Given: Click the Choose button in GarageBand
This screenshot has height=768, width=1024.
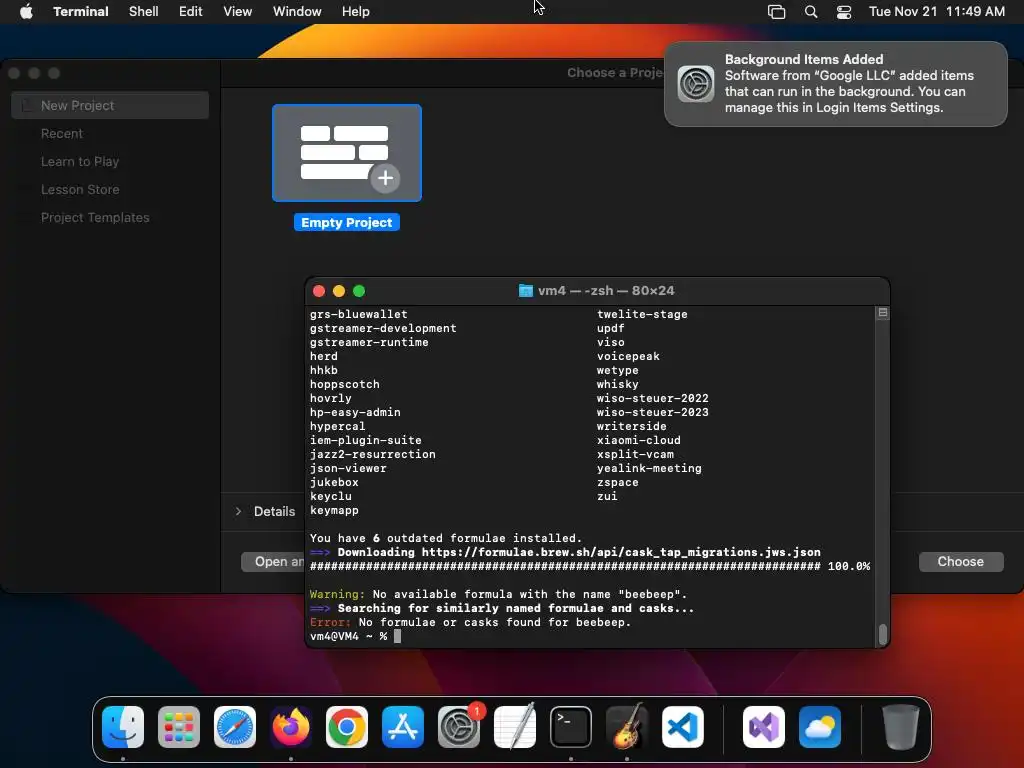Looking at the screenshot, I should point(961,562).
